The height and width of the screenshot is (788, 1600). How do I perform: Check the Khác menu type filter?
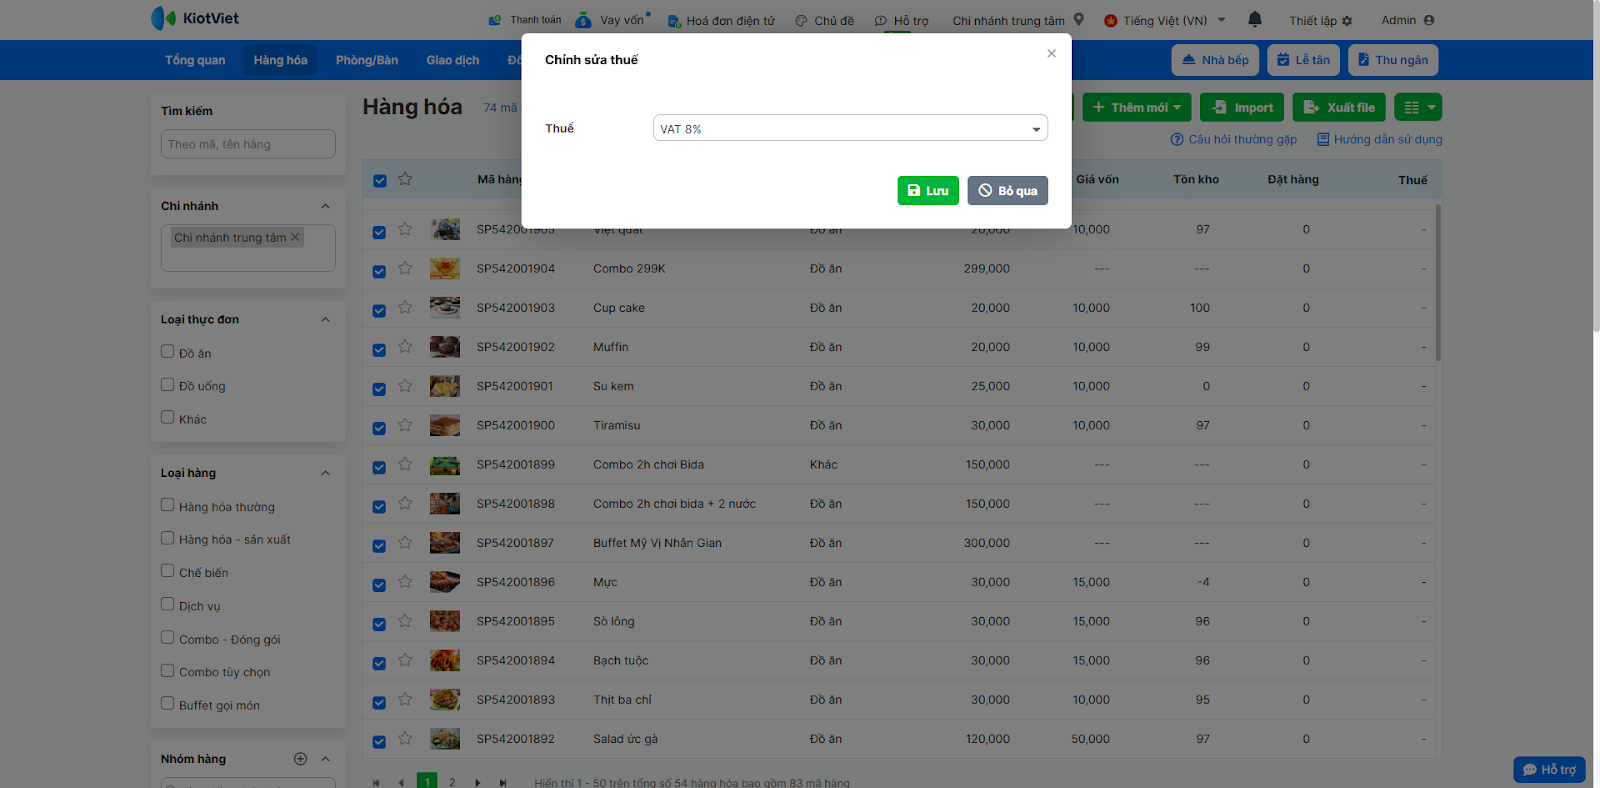point(168,417)
